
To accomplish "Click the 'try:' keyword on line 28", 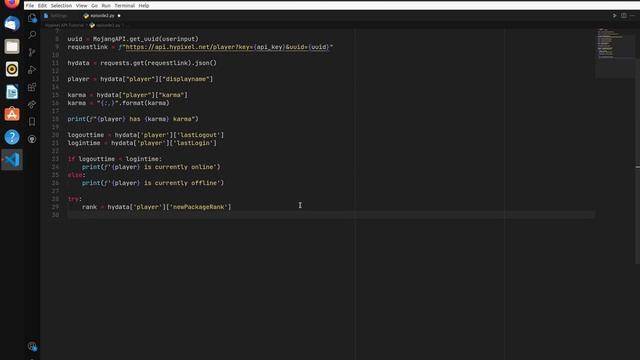I will point(75,199).
